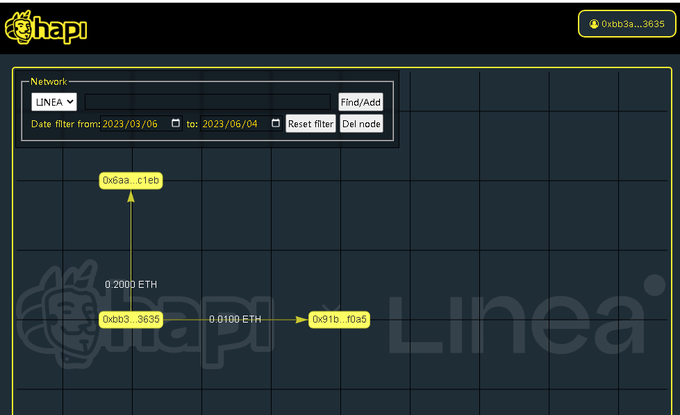Open the 0xbb3a...3635 wallet account button

[x=627, y=24]
